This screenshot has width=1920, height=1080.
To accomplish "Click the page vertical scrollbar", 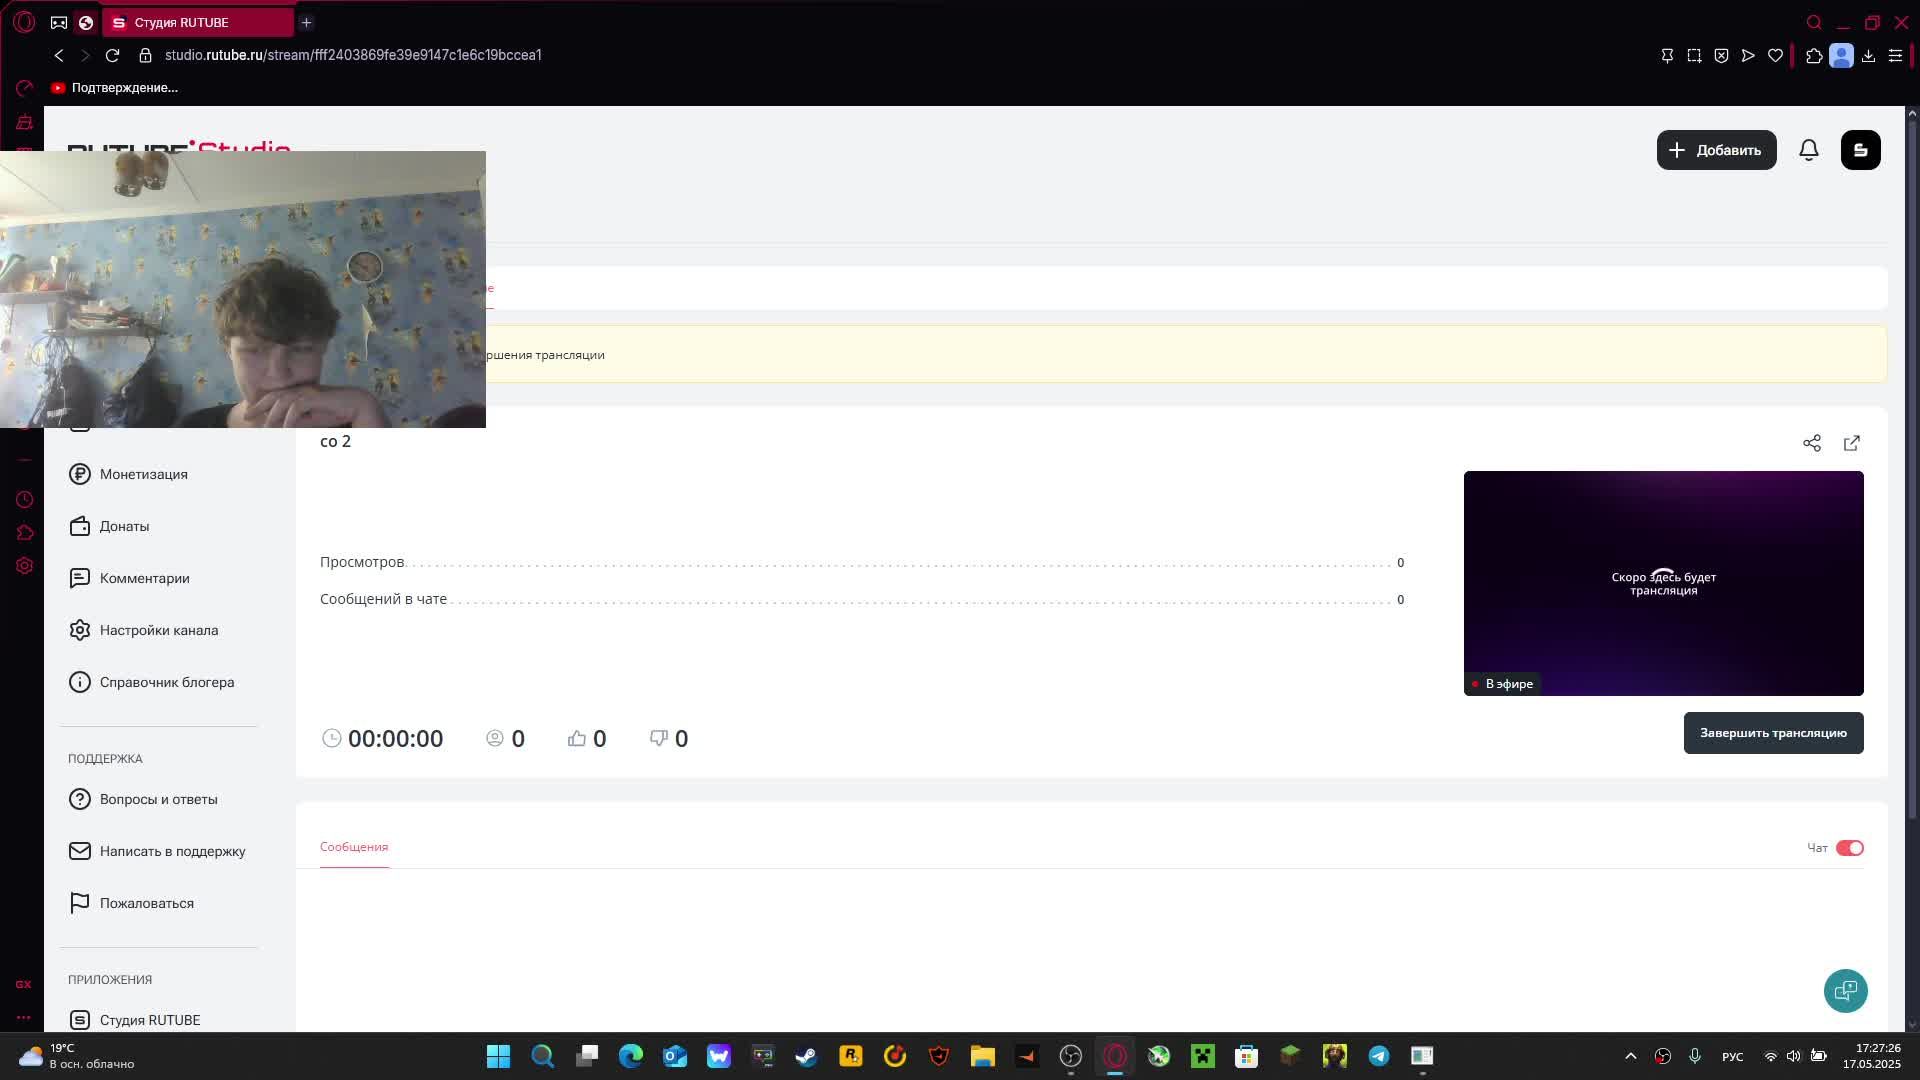I will click(x=1912, y=470).
